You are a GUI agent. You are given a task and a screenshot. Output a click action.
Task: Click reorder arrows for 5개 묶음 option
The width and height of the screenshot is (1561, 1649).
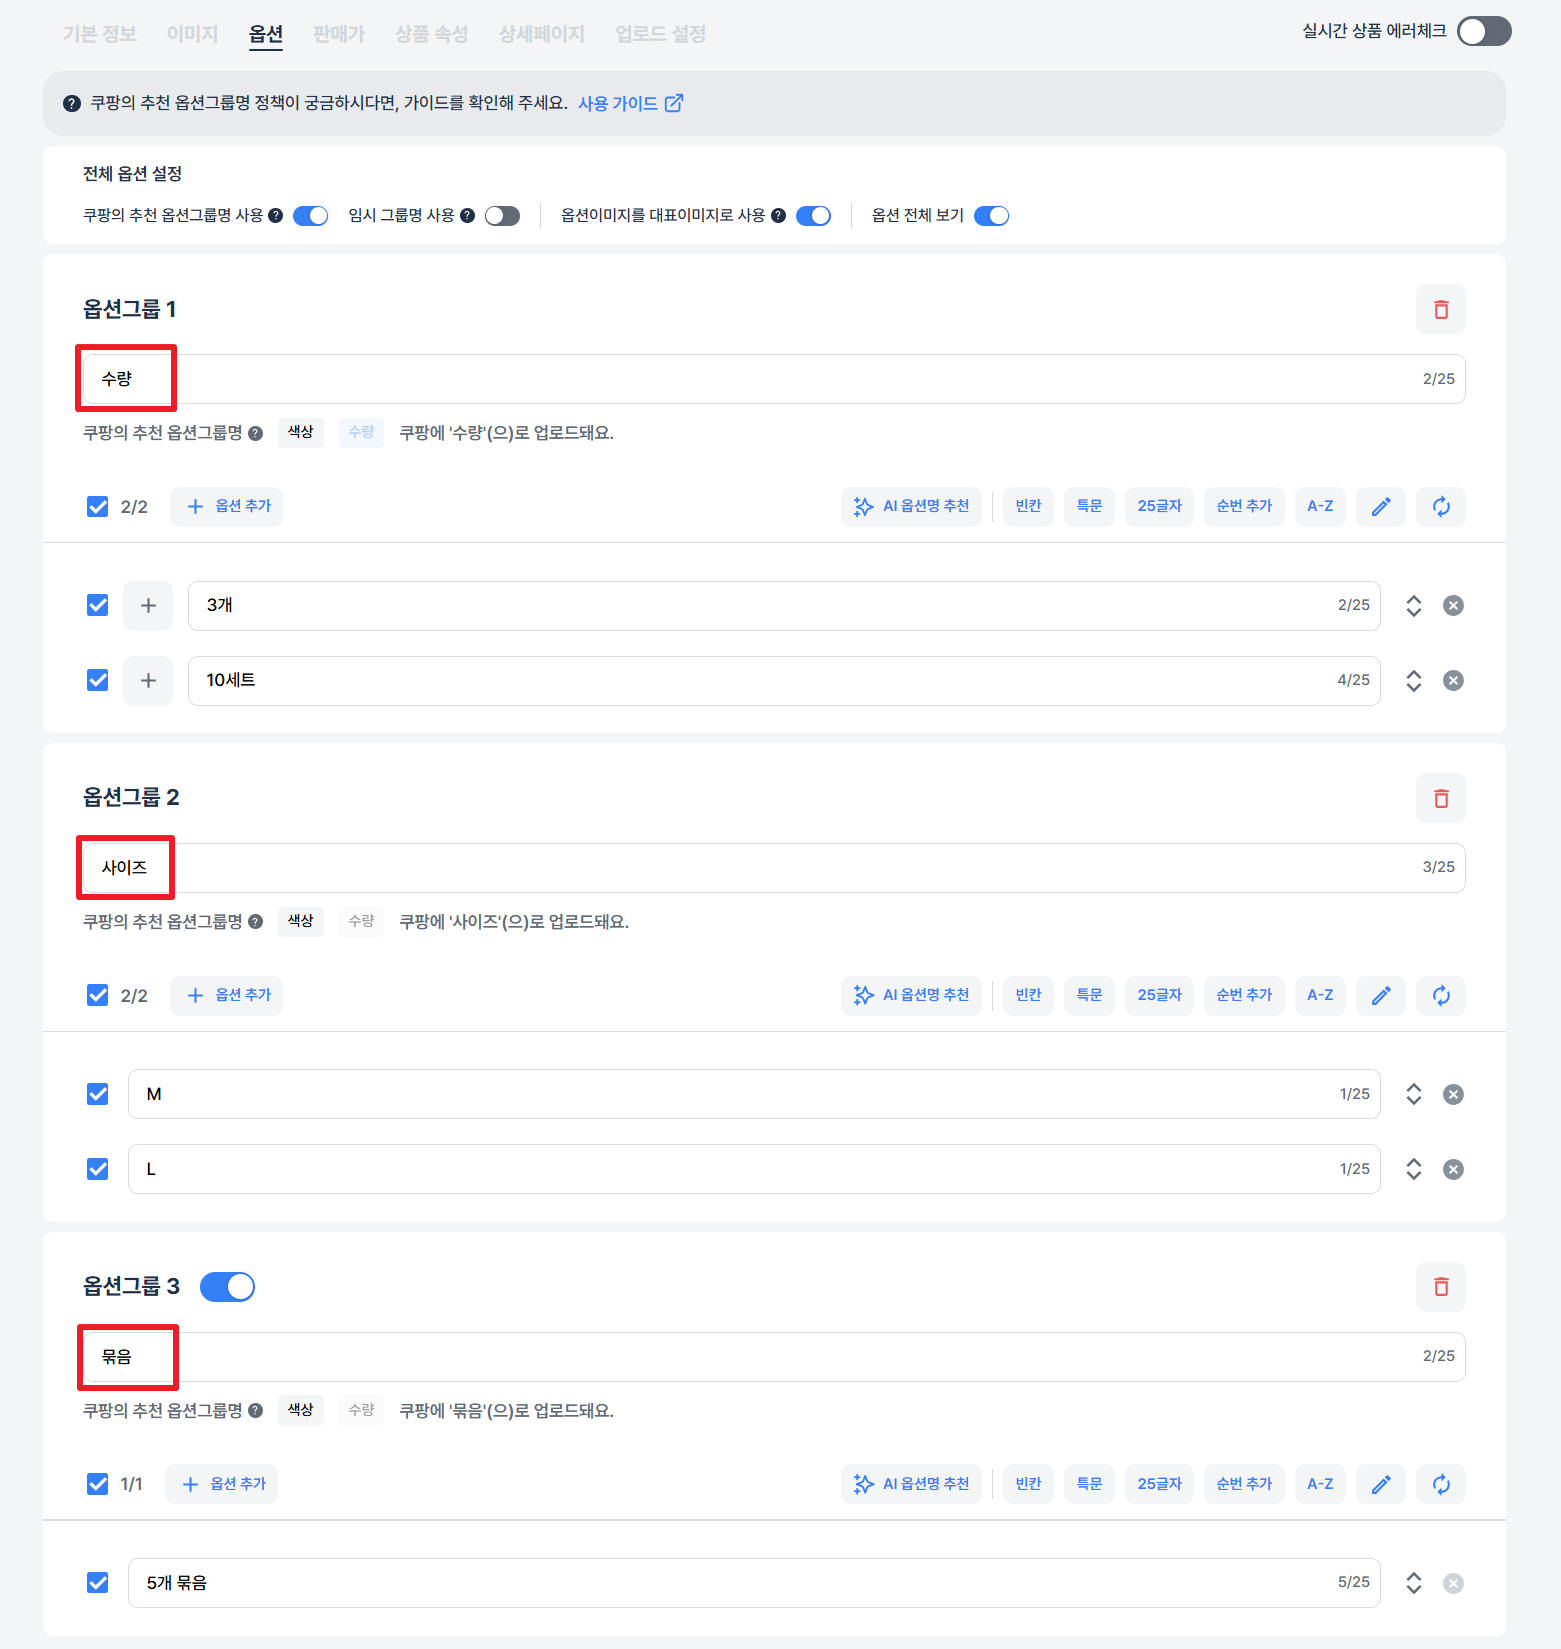tap(1413, 1583)
